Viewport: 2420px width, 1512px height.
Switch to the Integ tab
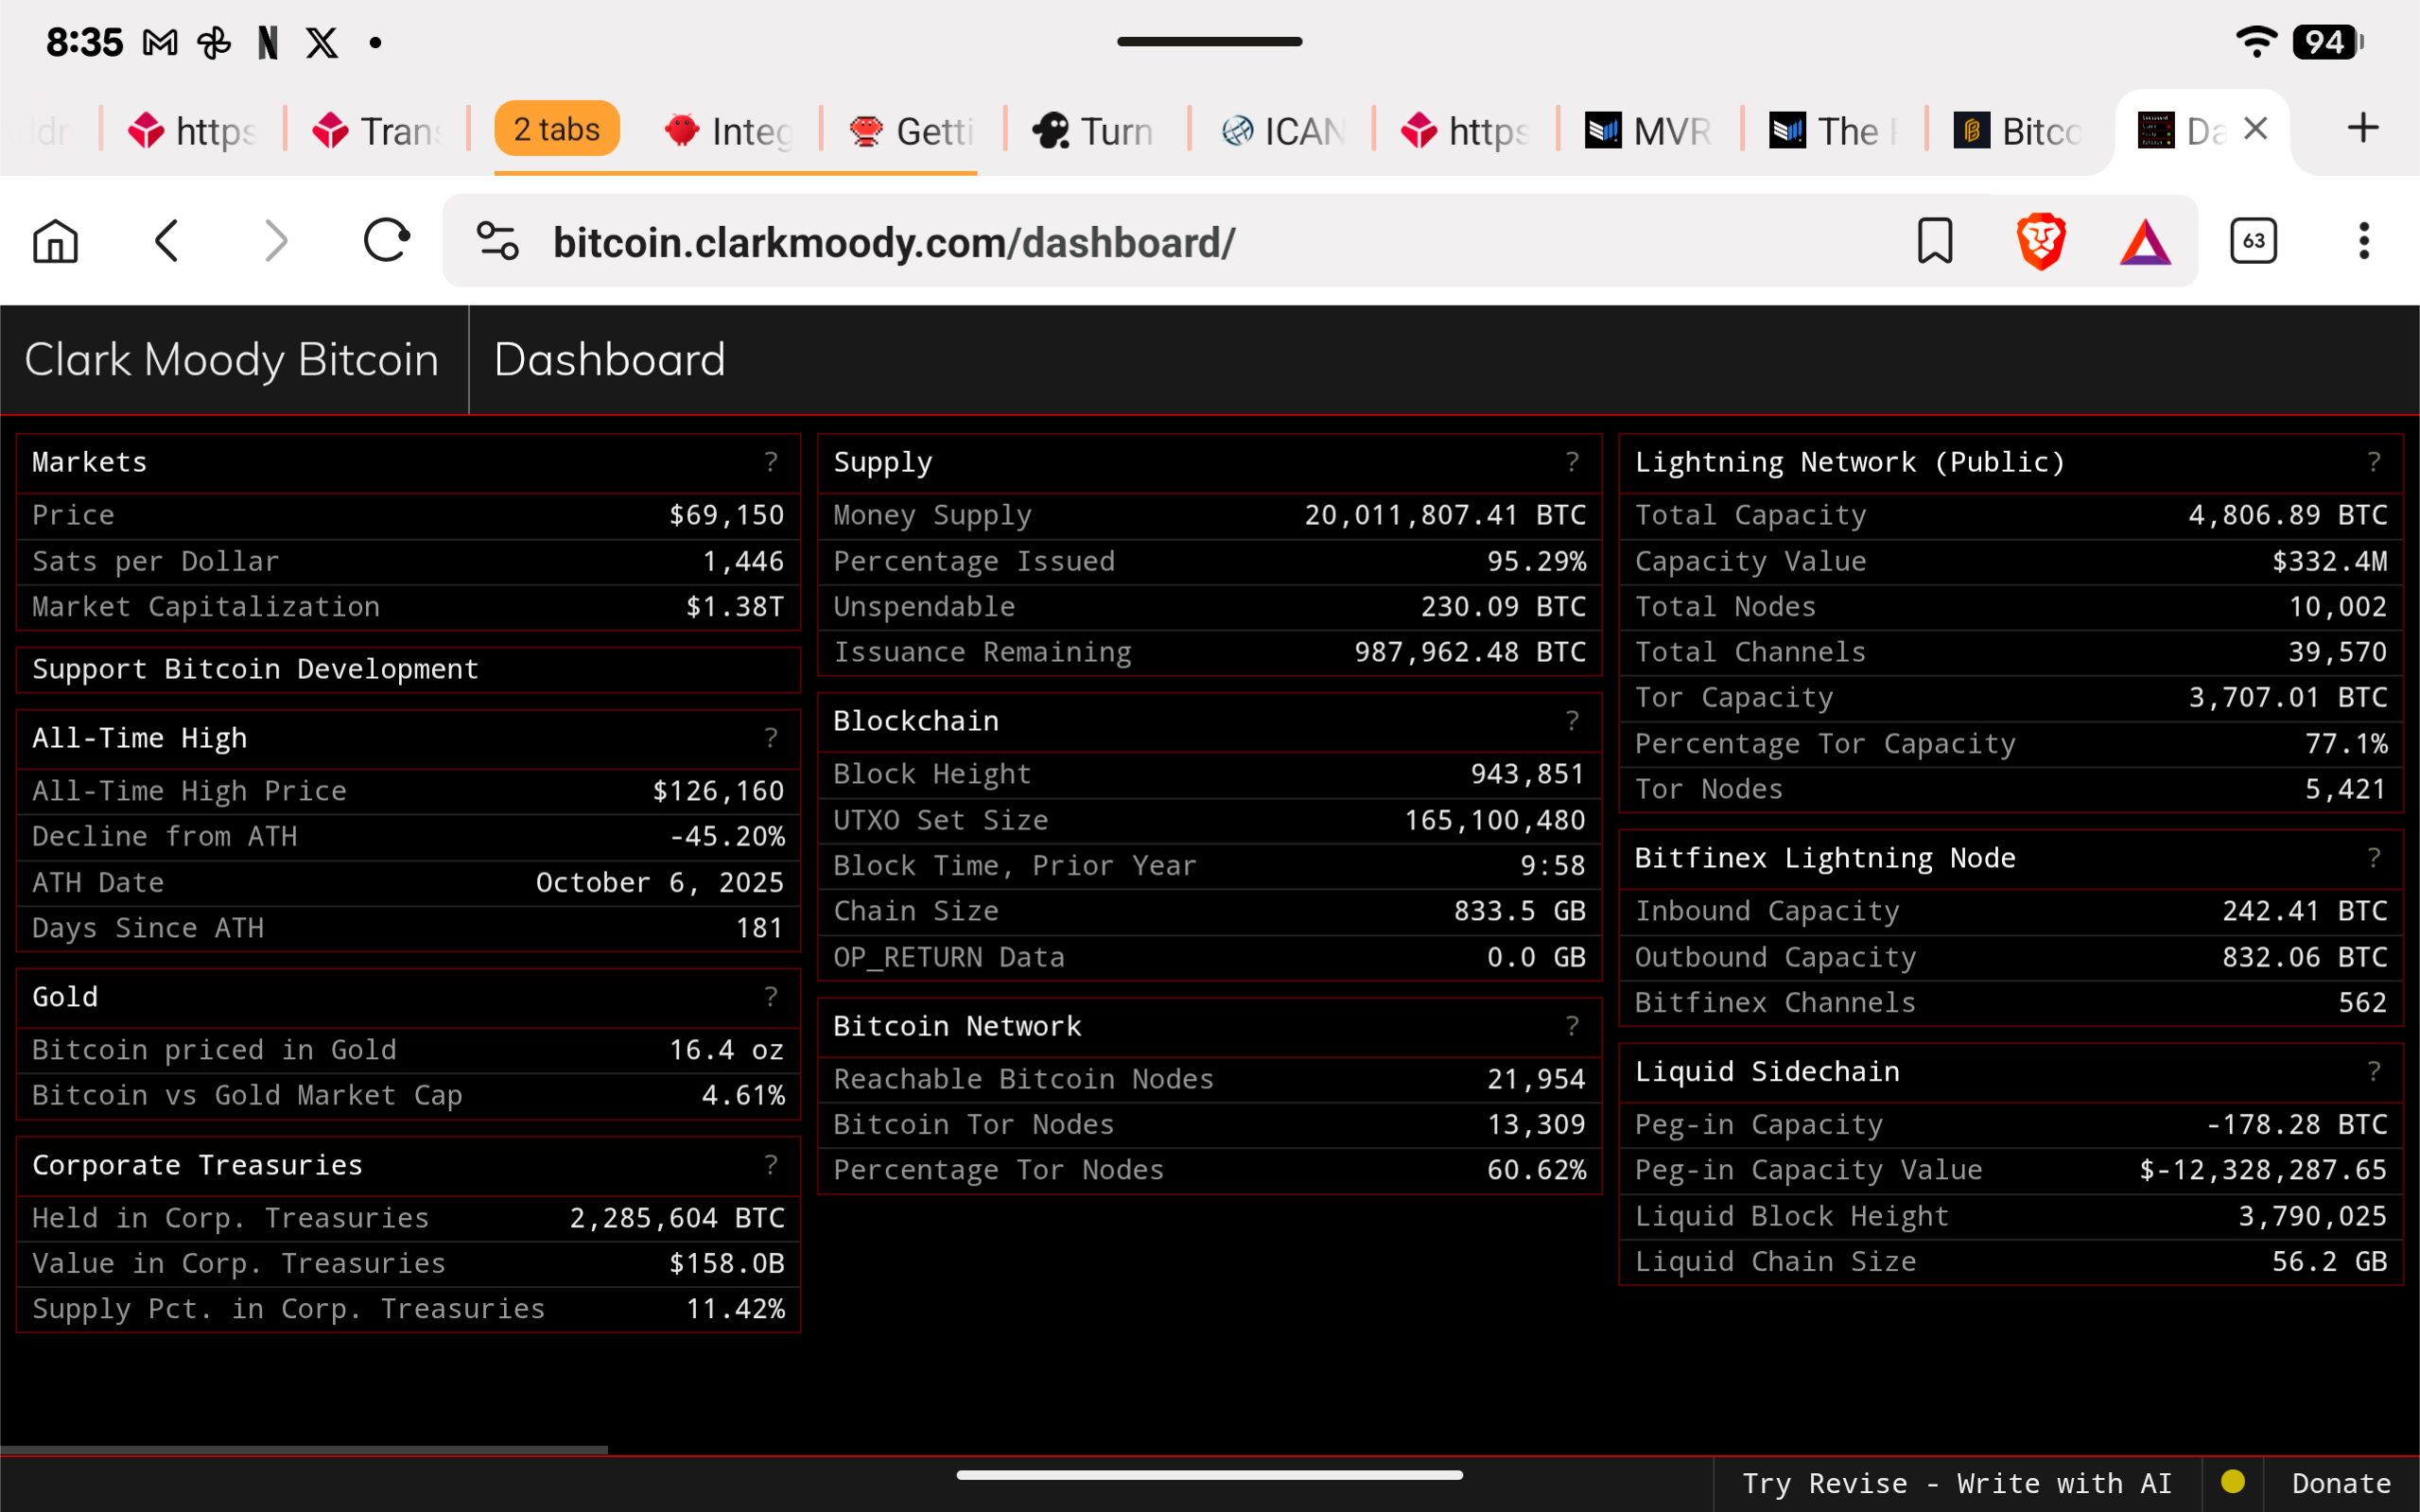tap(730, 131)
